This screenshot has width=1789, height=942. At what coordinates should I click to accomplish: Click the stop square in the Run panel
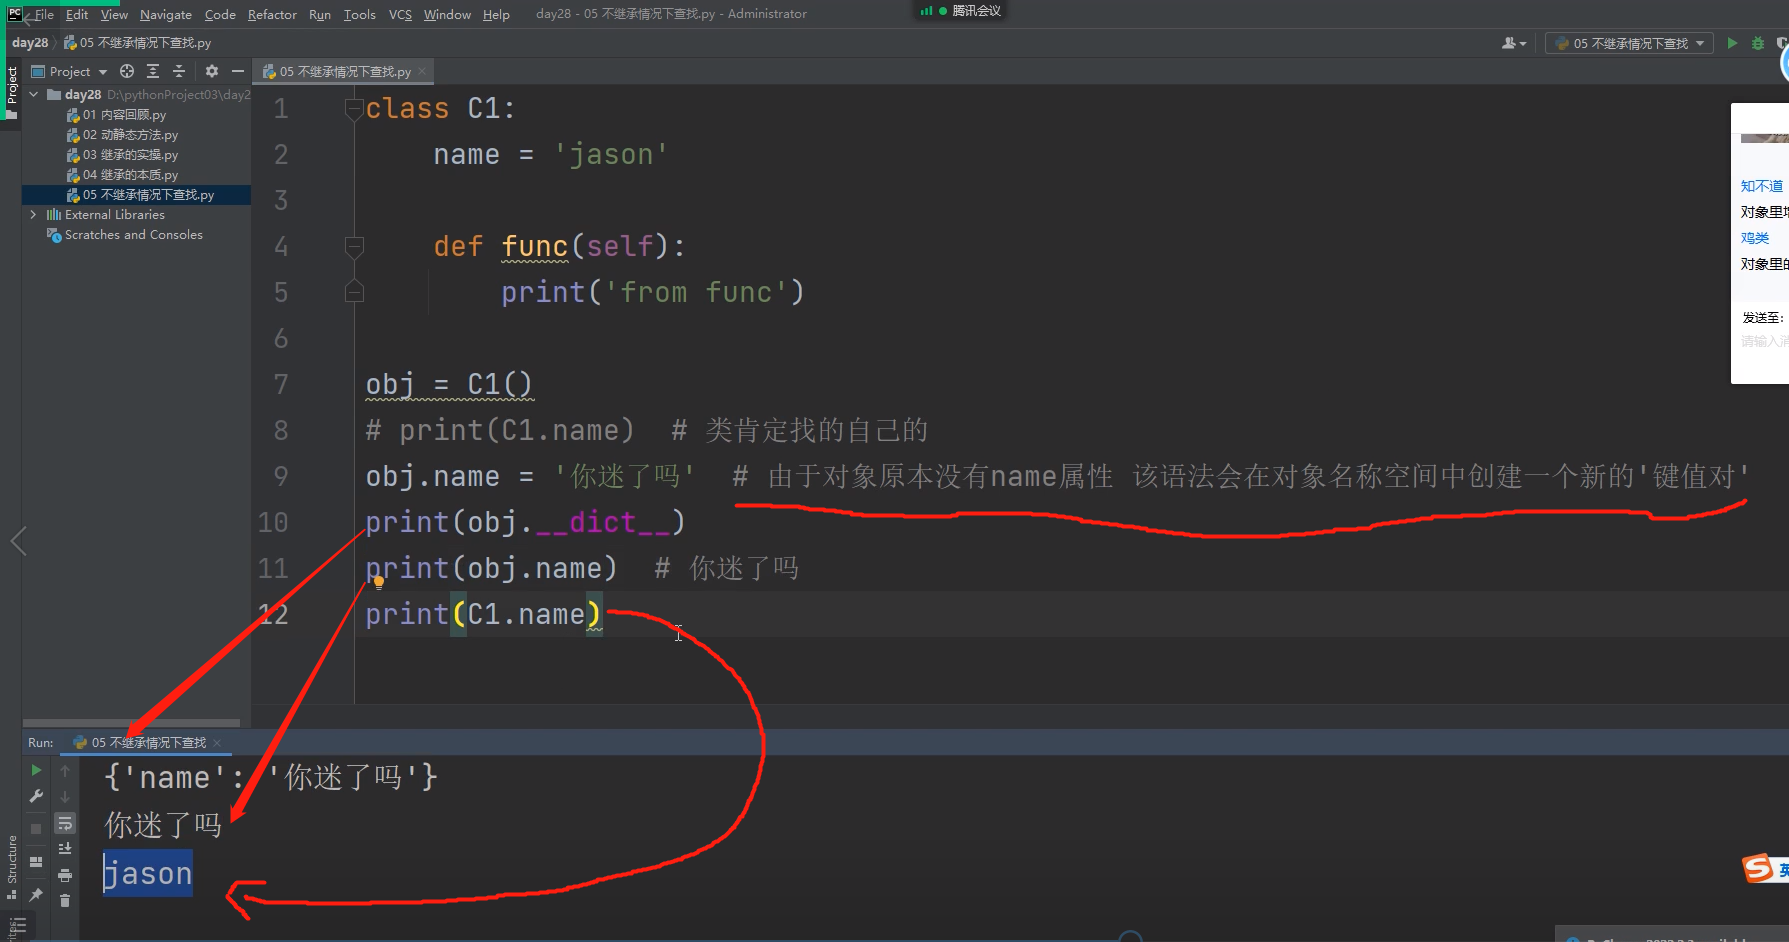36,829
